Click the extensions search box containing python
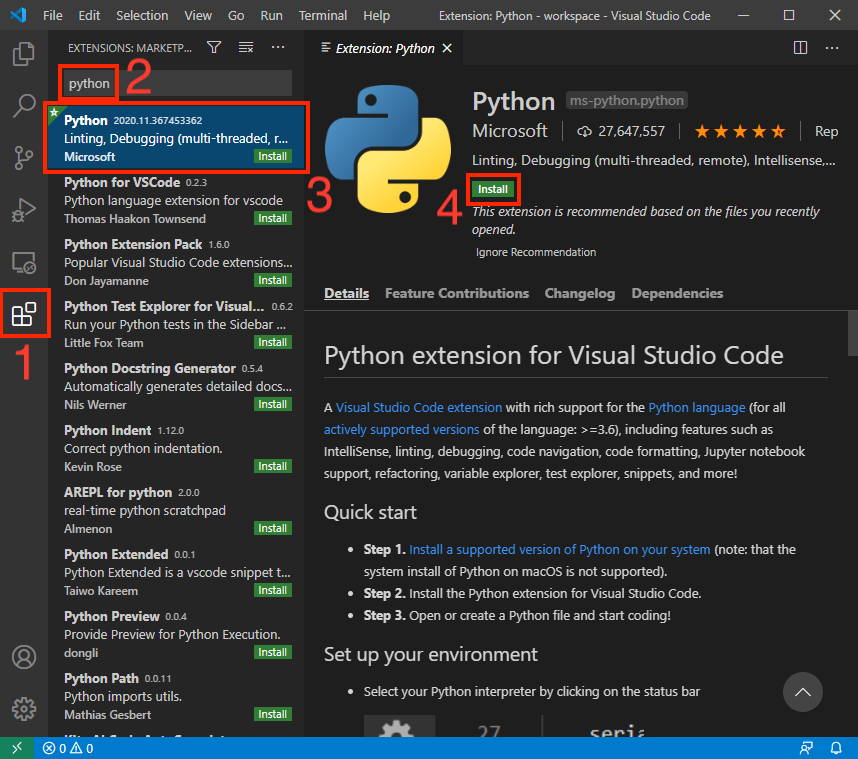The width and height of the screenshot is (858, 759). 177,84
